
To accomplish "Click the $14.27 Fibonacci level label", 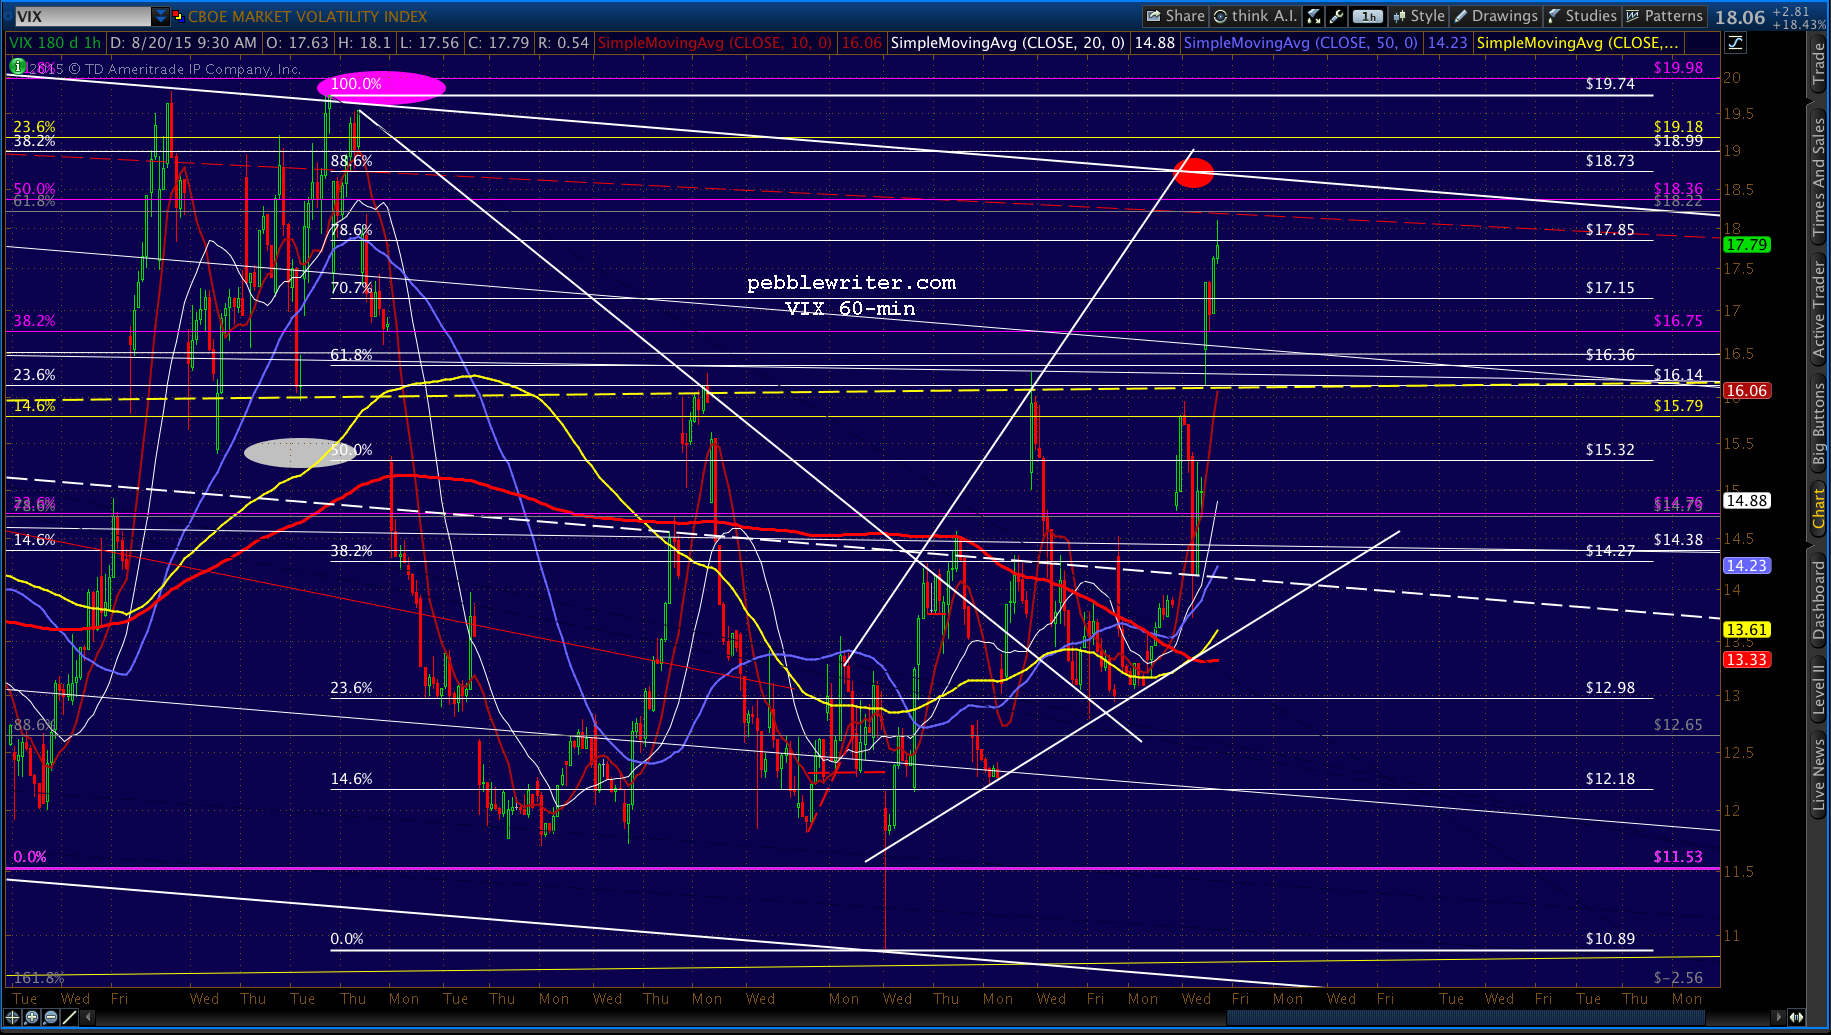I will (1610, 551).
